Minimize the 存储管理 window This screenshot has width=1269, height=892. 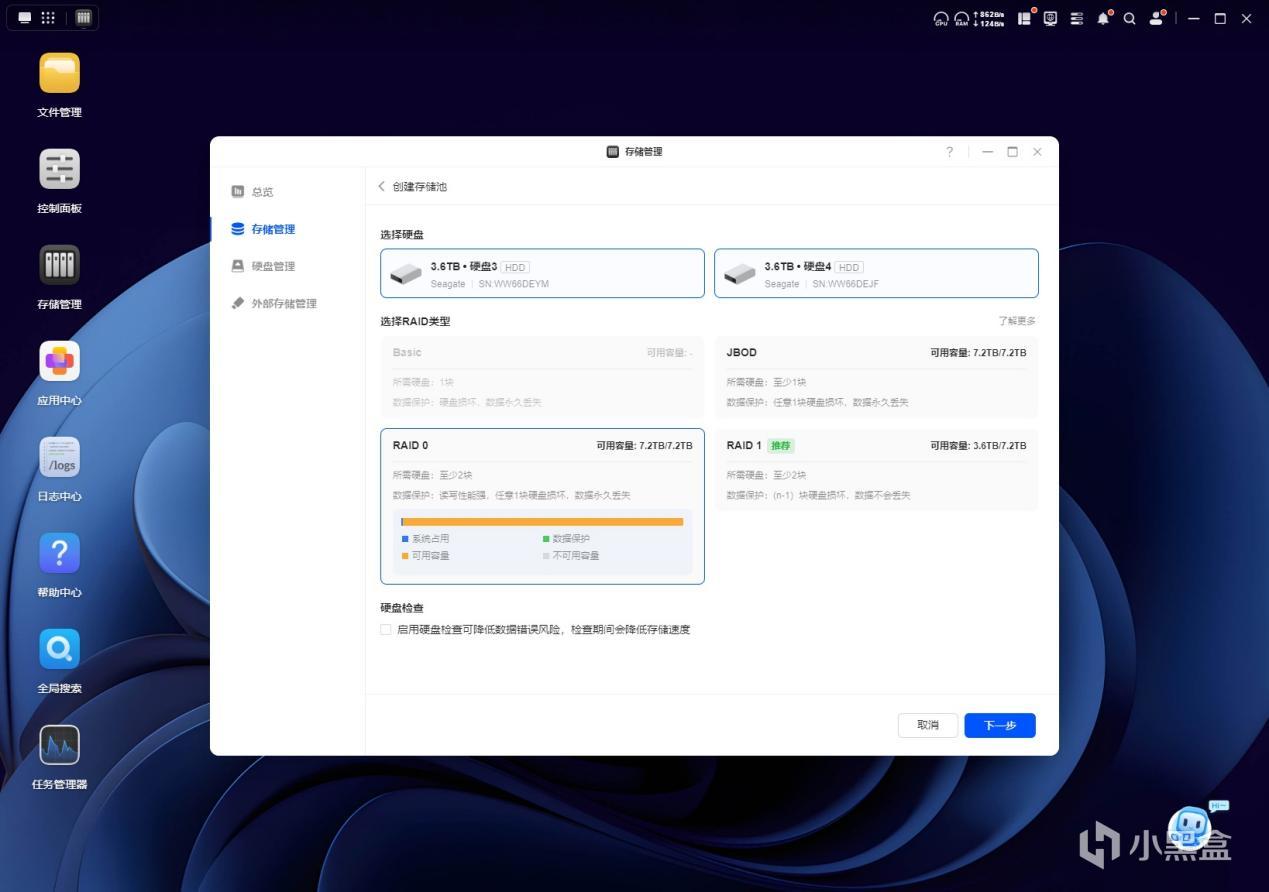(987, 152)
